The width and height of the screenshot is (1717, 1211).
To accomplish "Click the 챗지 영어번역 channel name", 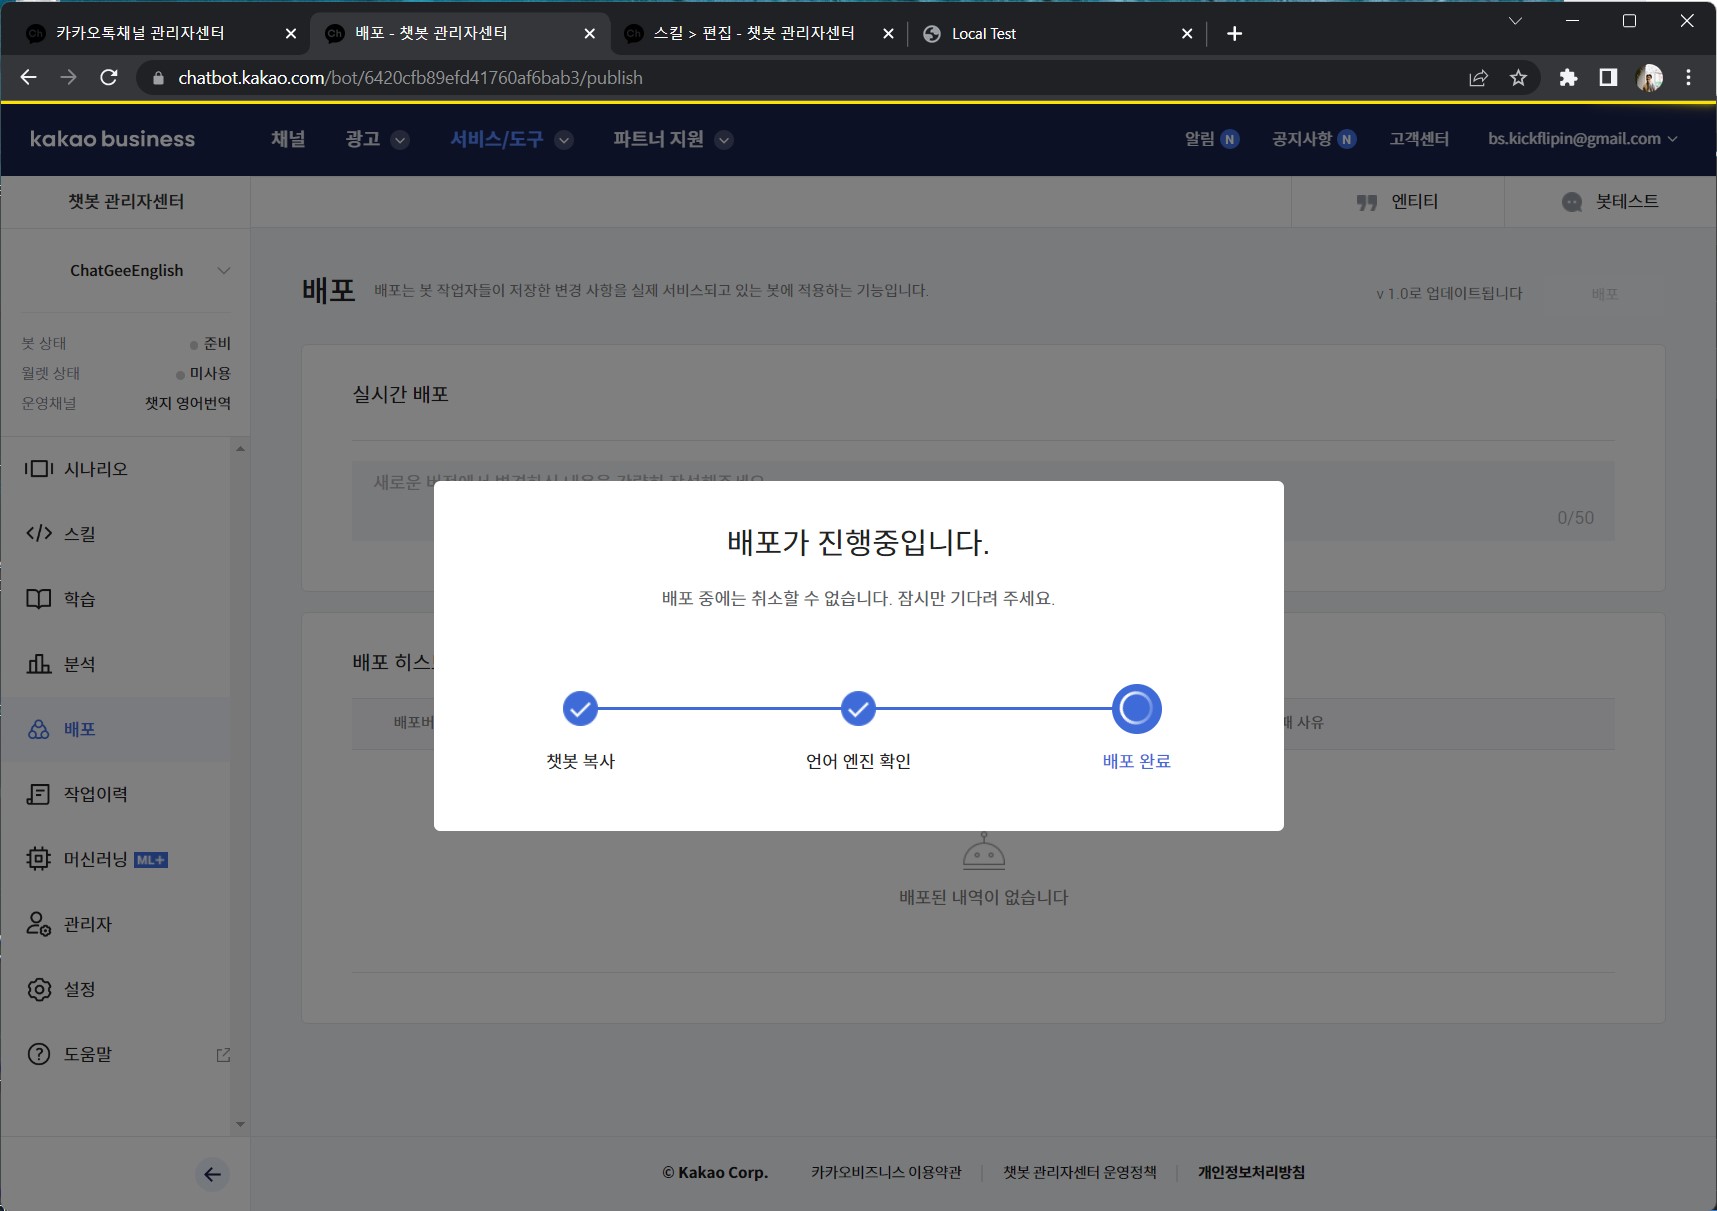I will (188, 403).
